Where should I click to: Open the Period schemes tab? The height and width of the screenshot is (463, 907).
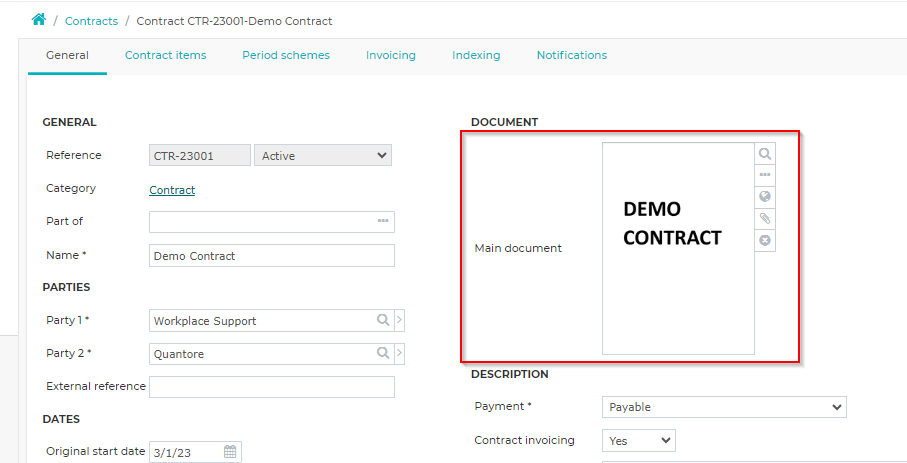pos(286,56)
